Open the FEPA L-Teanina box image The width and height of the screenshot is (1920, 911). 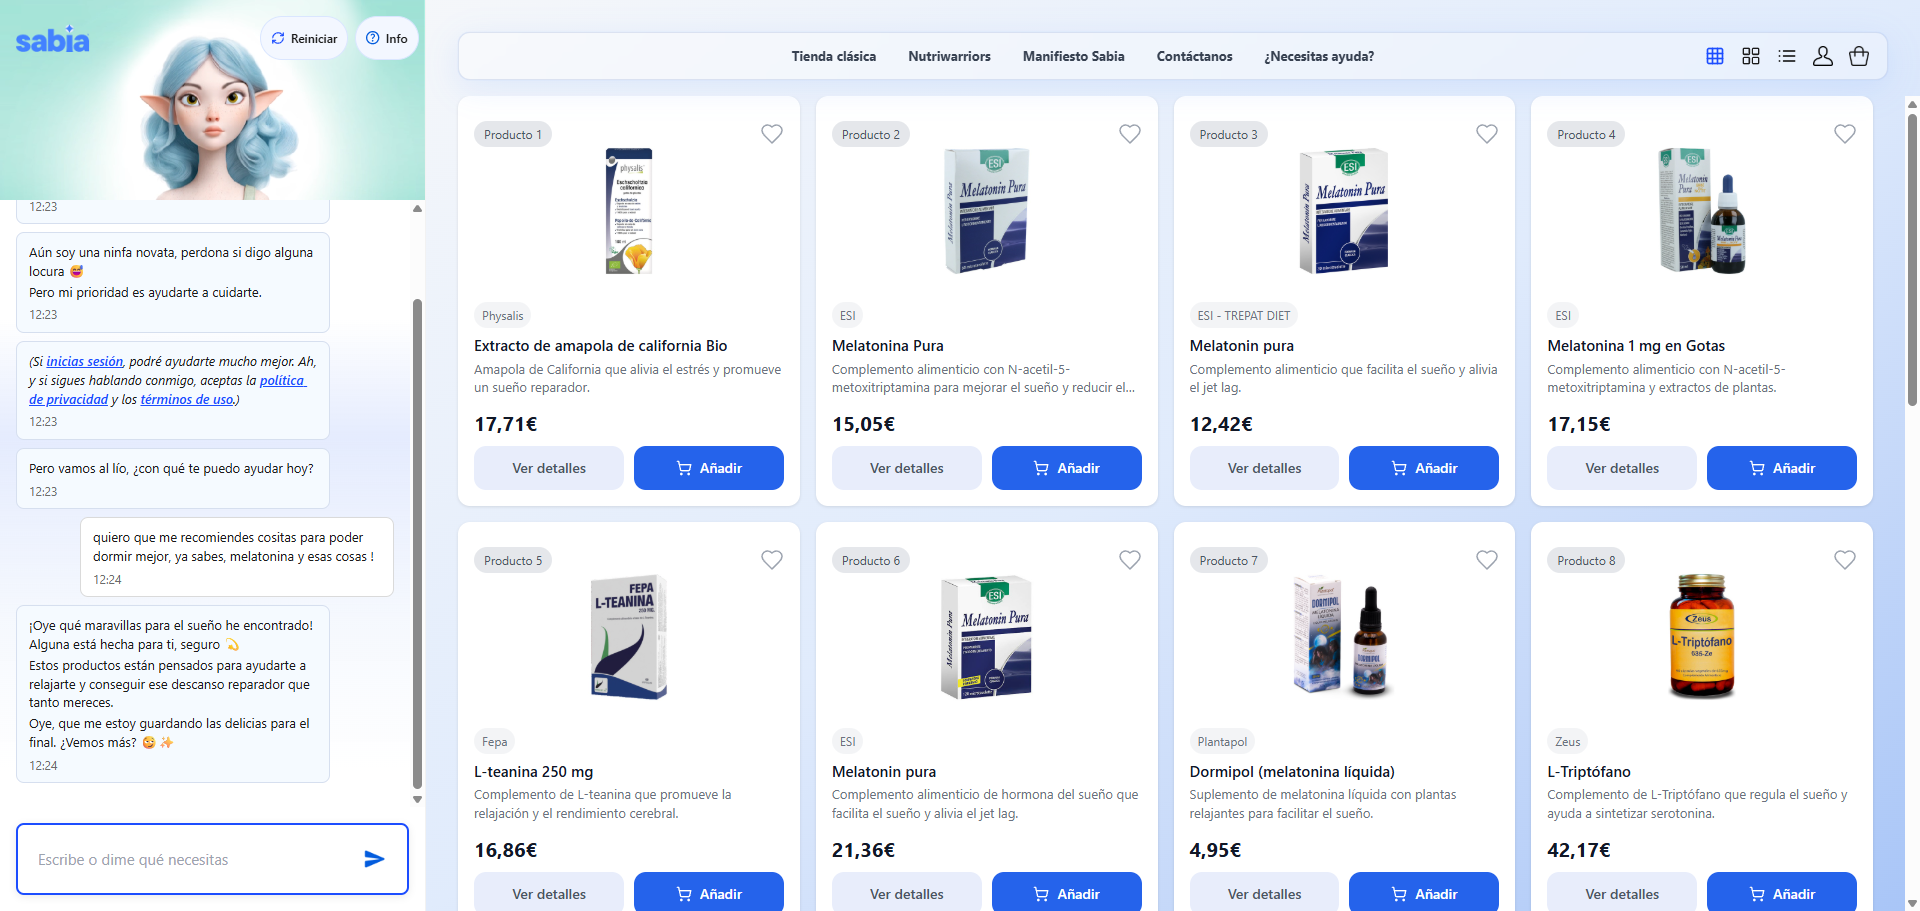629,637
